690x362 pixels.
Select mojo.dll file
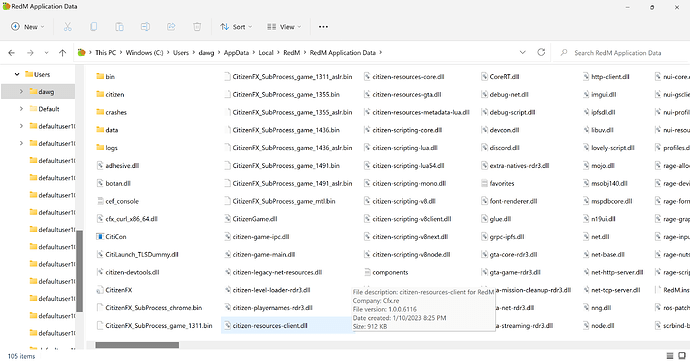coord(598,166)
